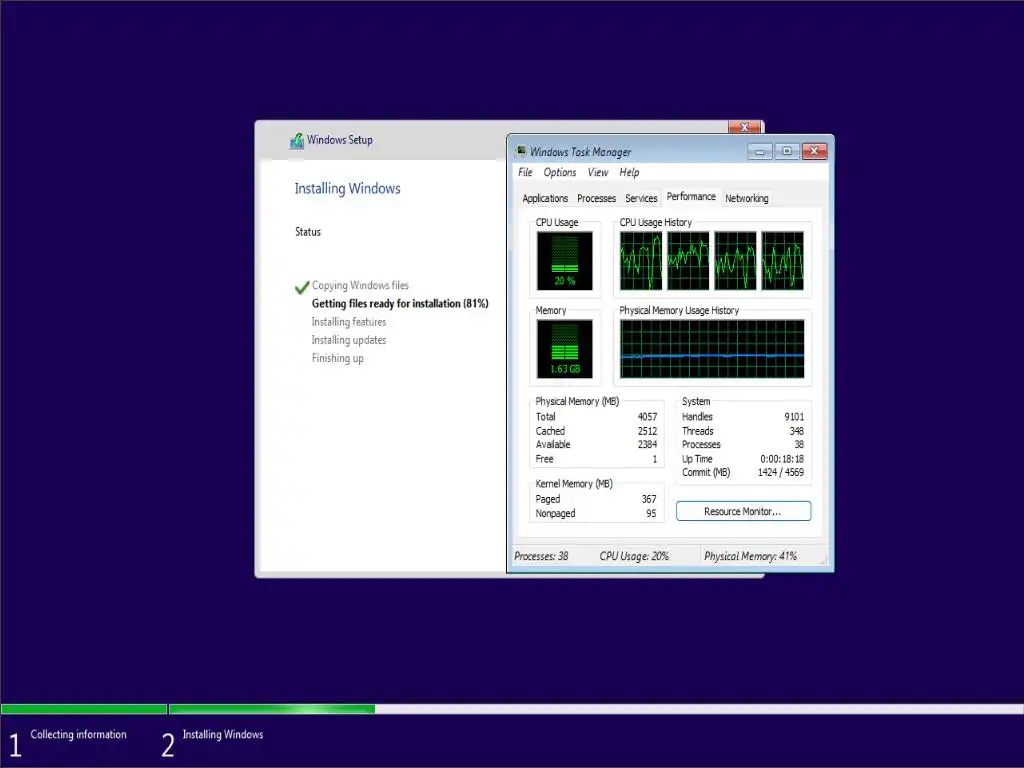Click the third CPU usage history graph

735,261
